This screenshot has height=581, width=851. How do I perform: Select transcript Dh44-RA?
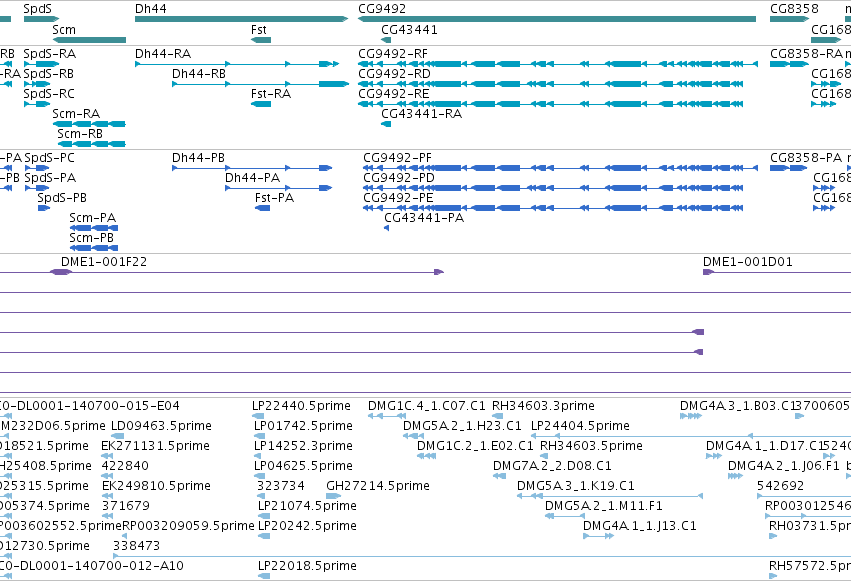237,64
